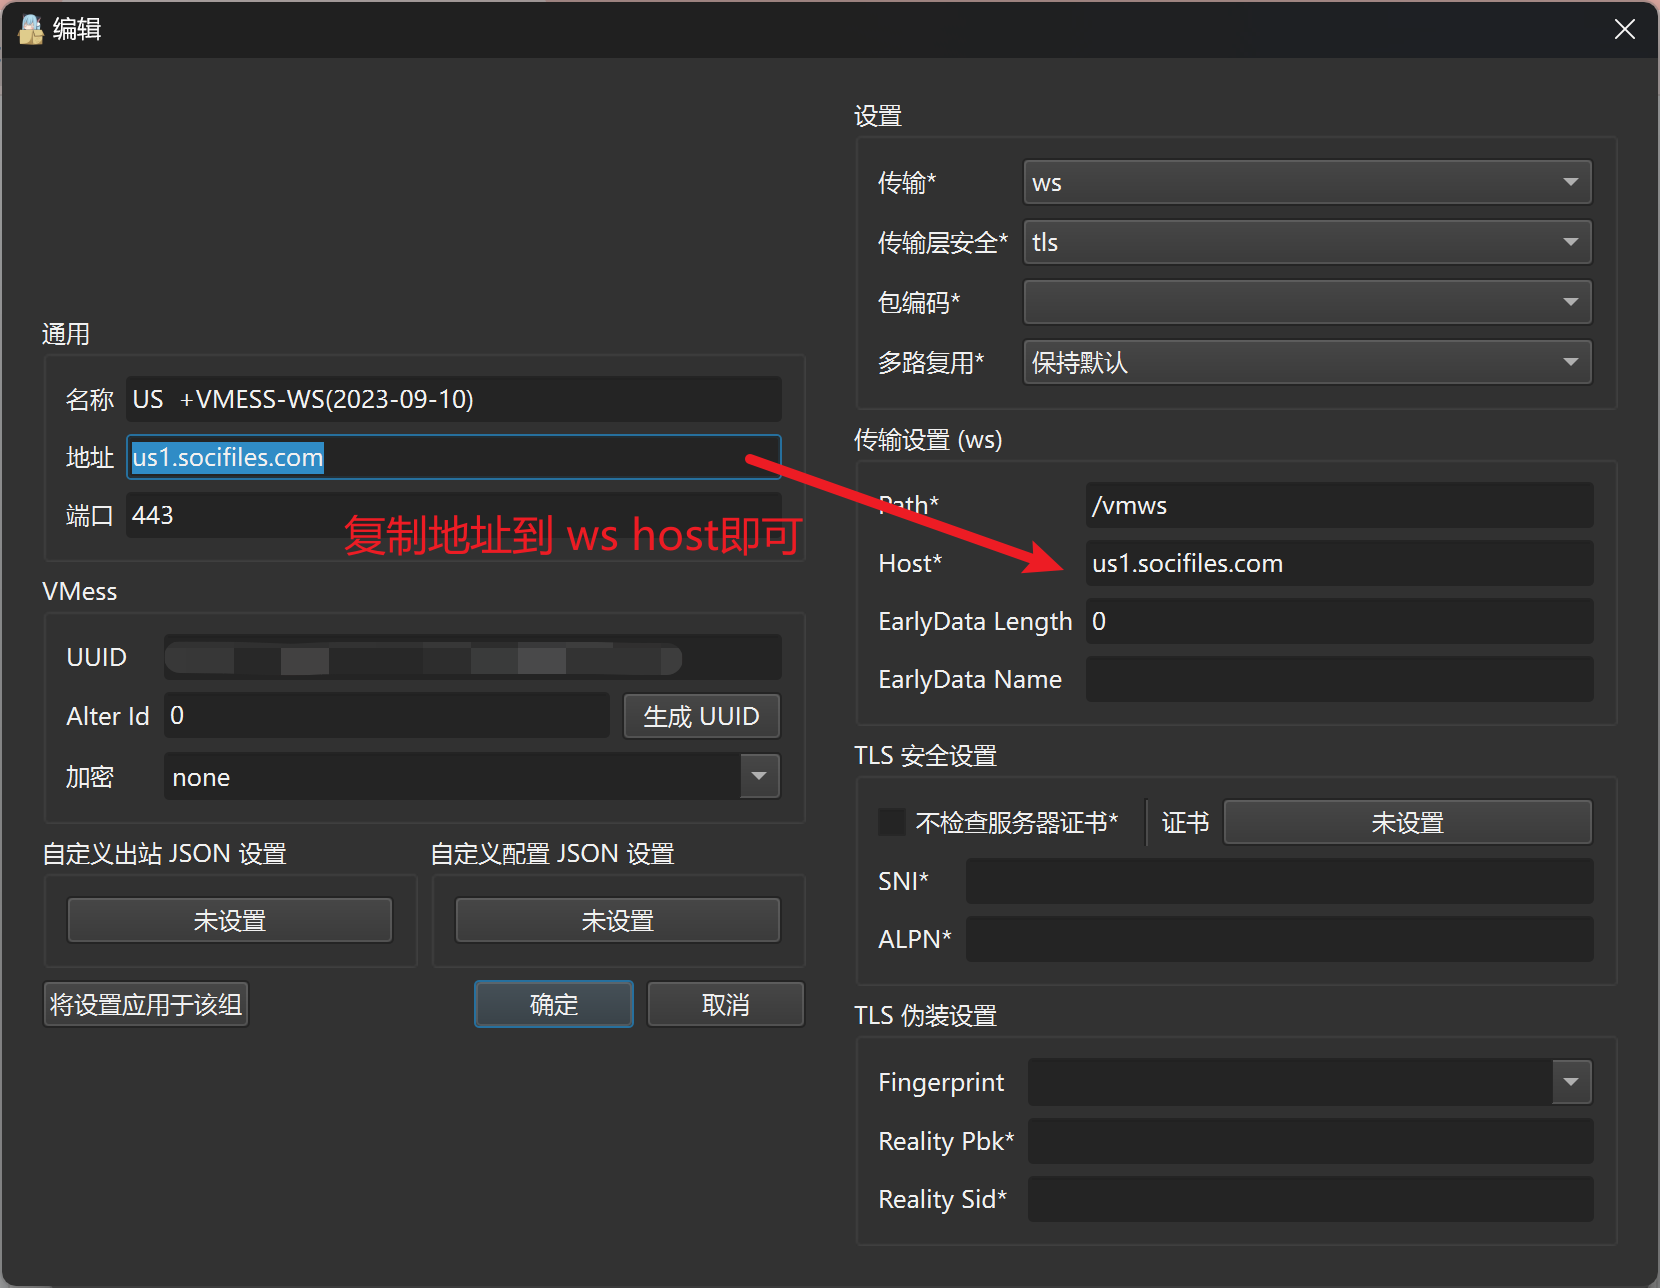1660x1288 pixels.
Task: Click the 生成 UUID button
Action: [701, 716]
